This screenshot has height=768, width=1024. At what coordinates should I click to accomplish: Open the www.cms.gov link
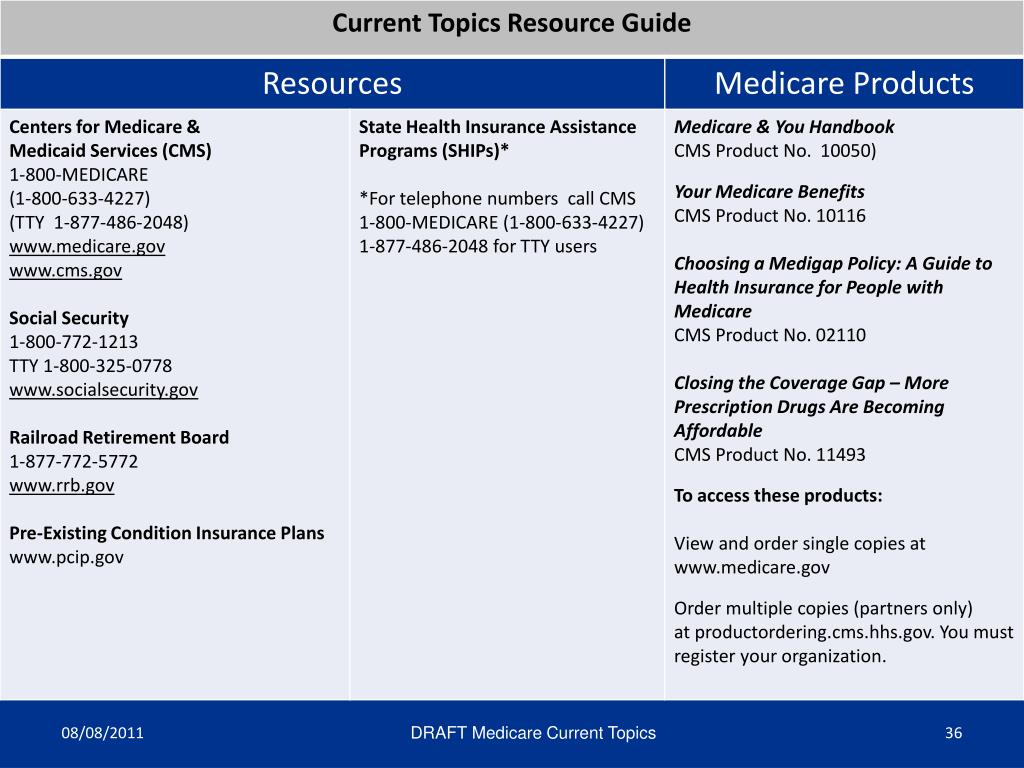tap(65, 271)
